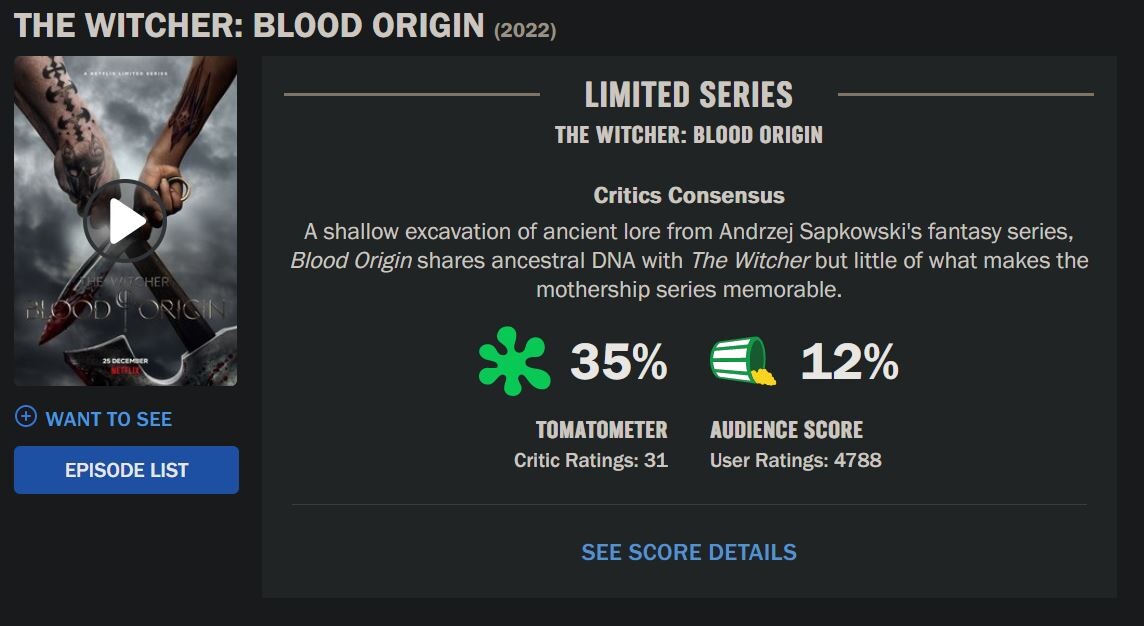Click the (2022) year text

525,29
